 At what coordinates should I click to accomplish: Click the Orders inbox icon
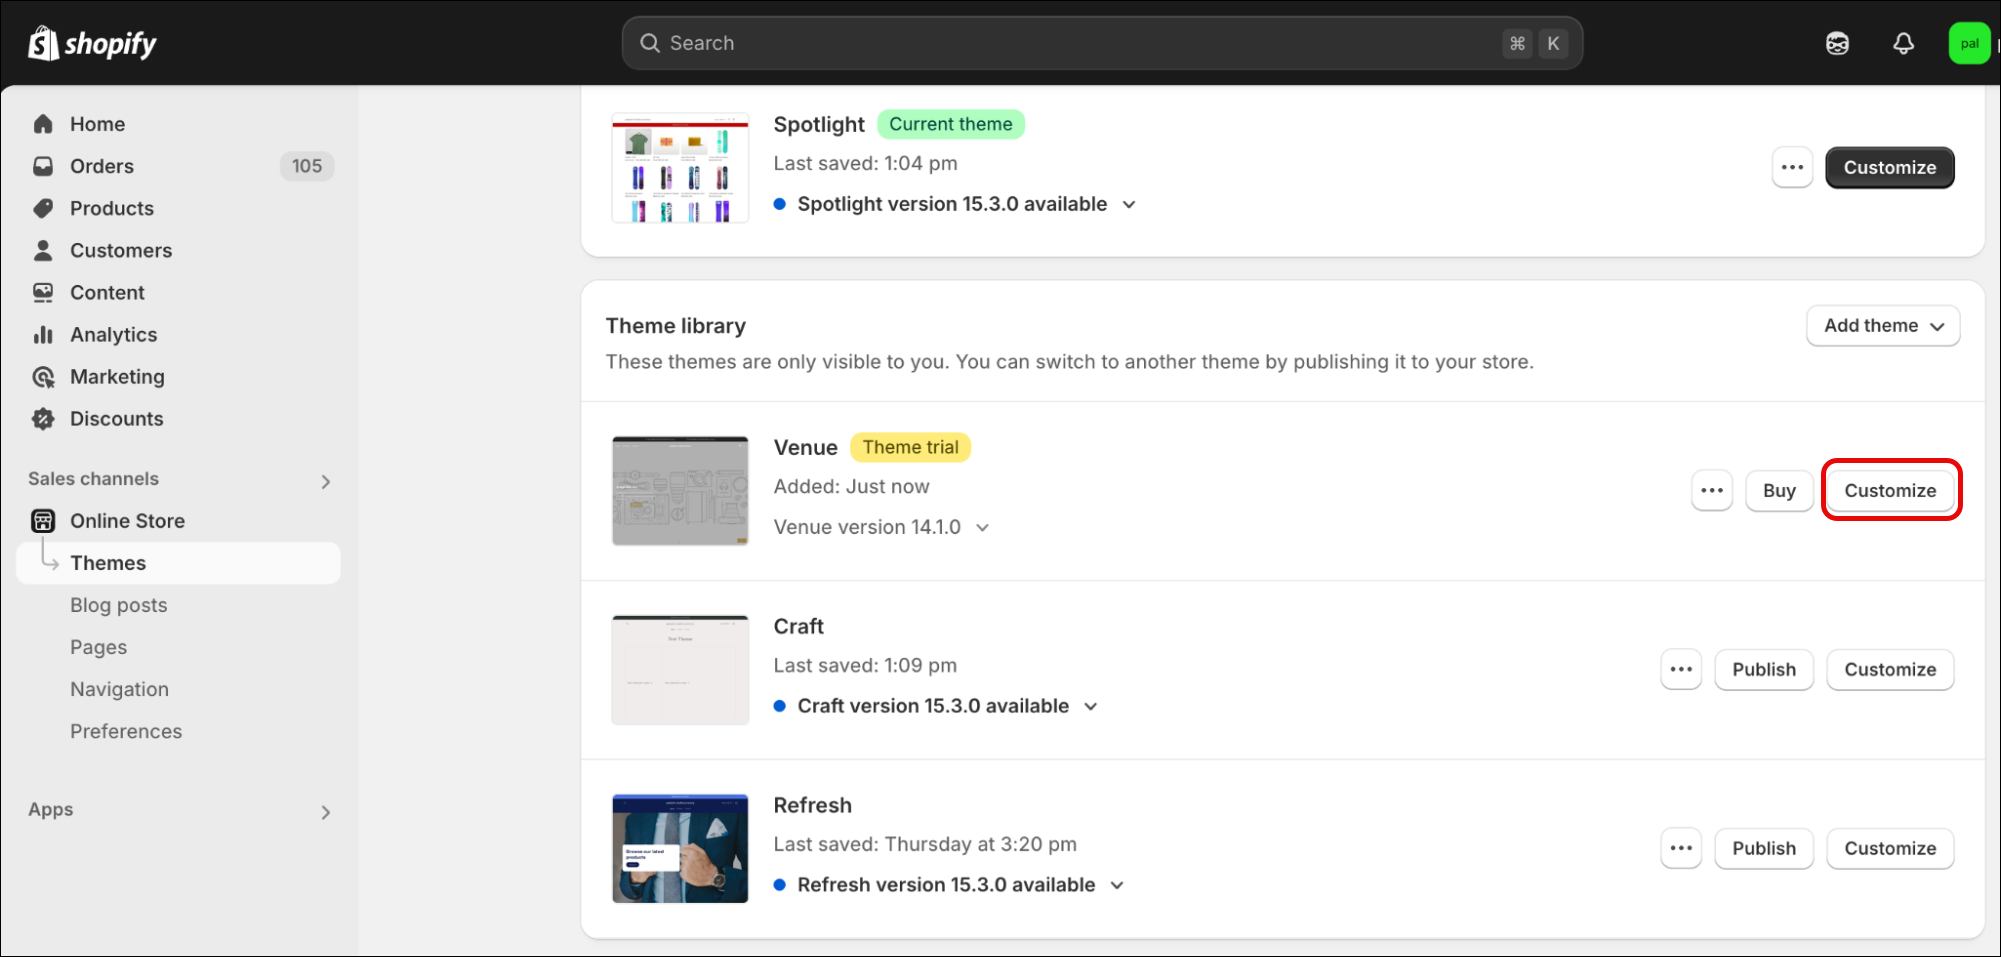pyautogui.click(x=43, y=166)
